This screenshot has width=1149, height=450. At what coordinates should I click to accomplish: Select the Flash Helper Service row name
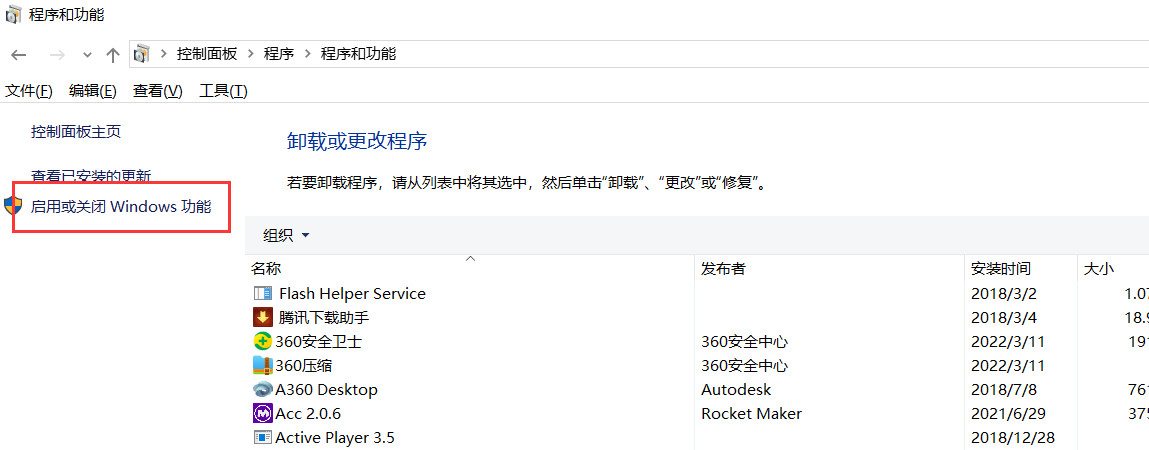tap(352, 293)
